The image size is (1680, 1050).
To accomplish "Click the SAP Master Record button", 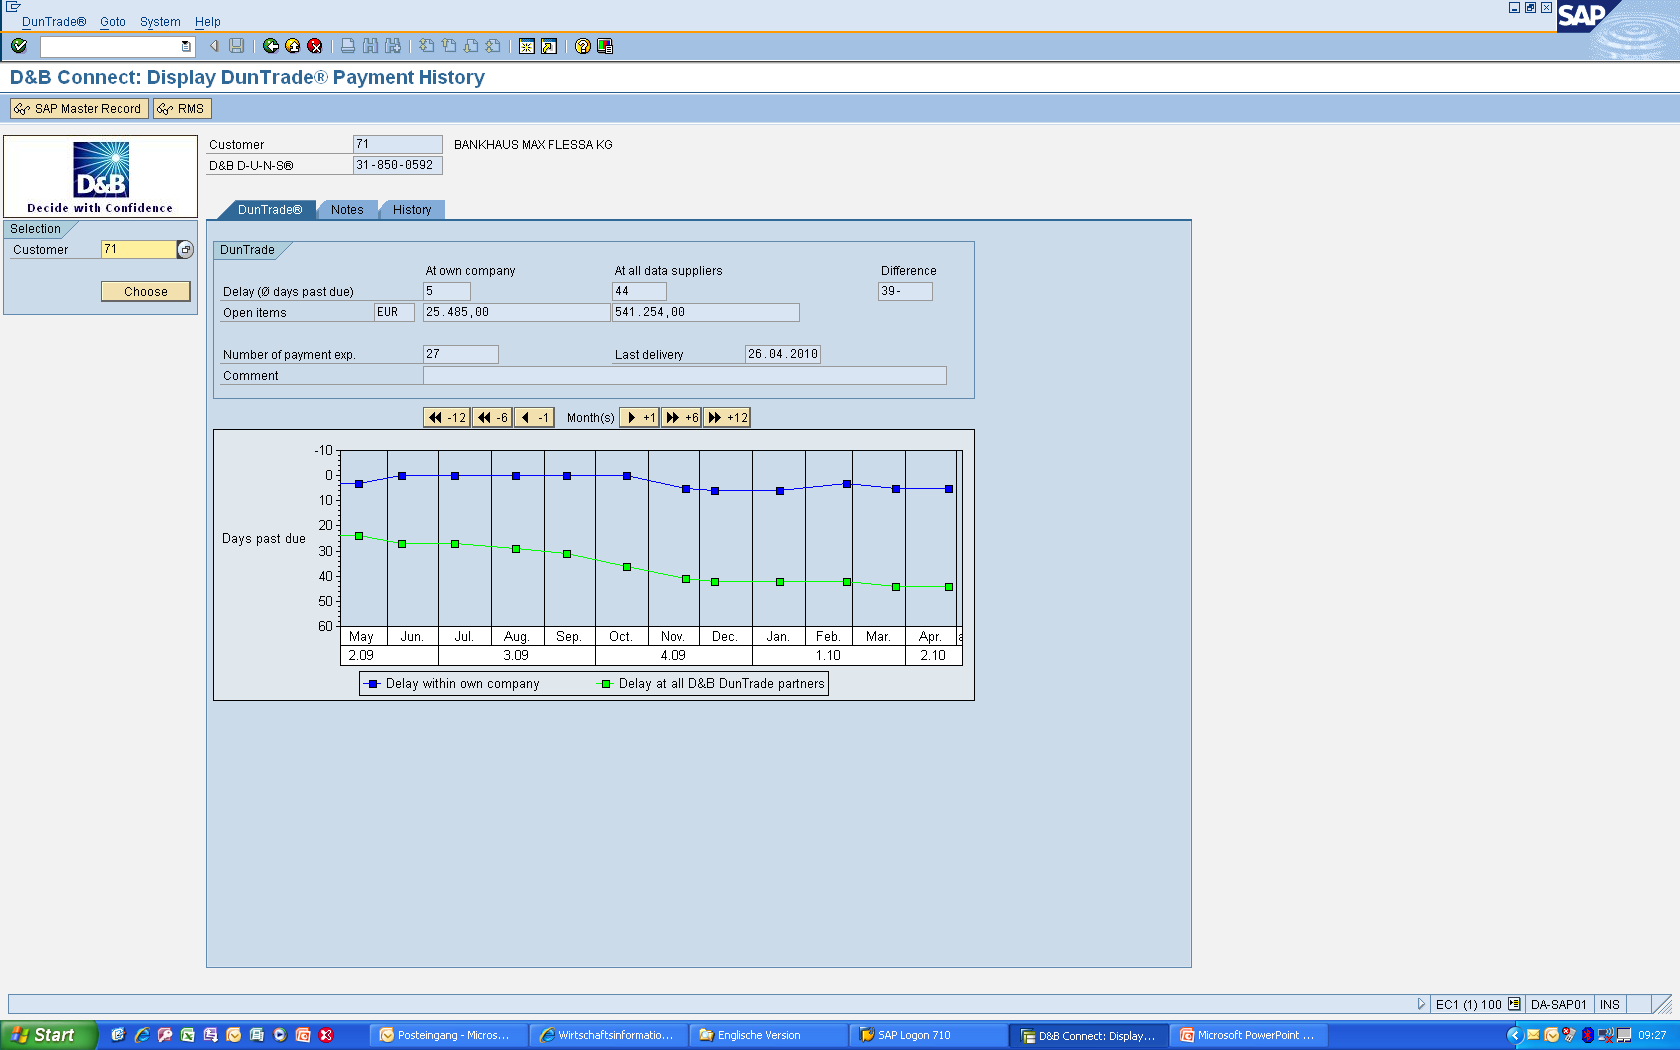I will (79, 109).
